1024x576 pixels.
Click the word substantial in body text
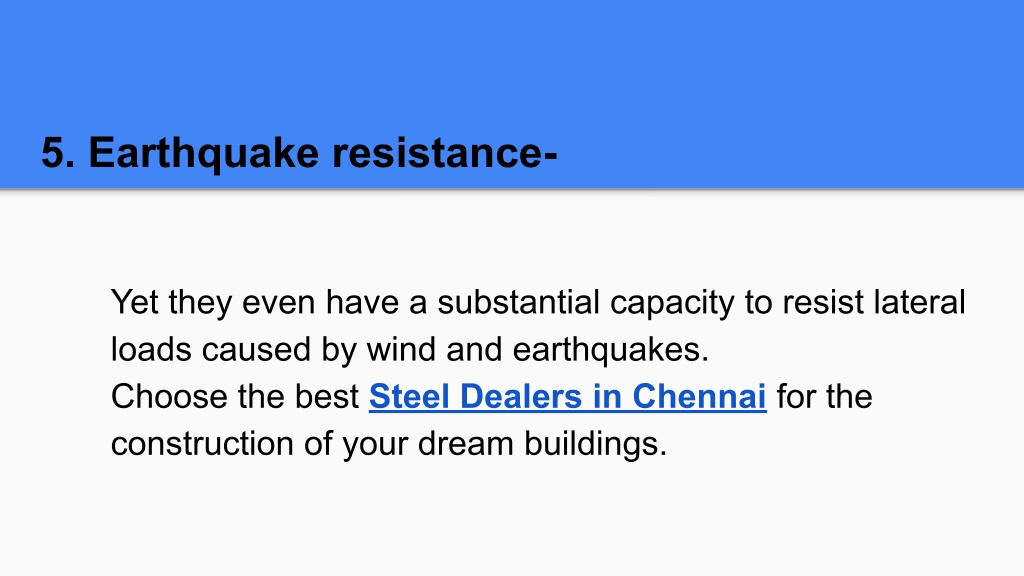[x=519, y=302]
